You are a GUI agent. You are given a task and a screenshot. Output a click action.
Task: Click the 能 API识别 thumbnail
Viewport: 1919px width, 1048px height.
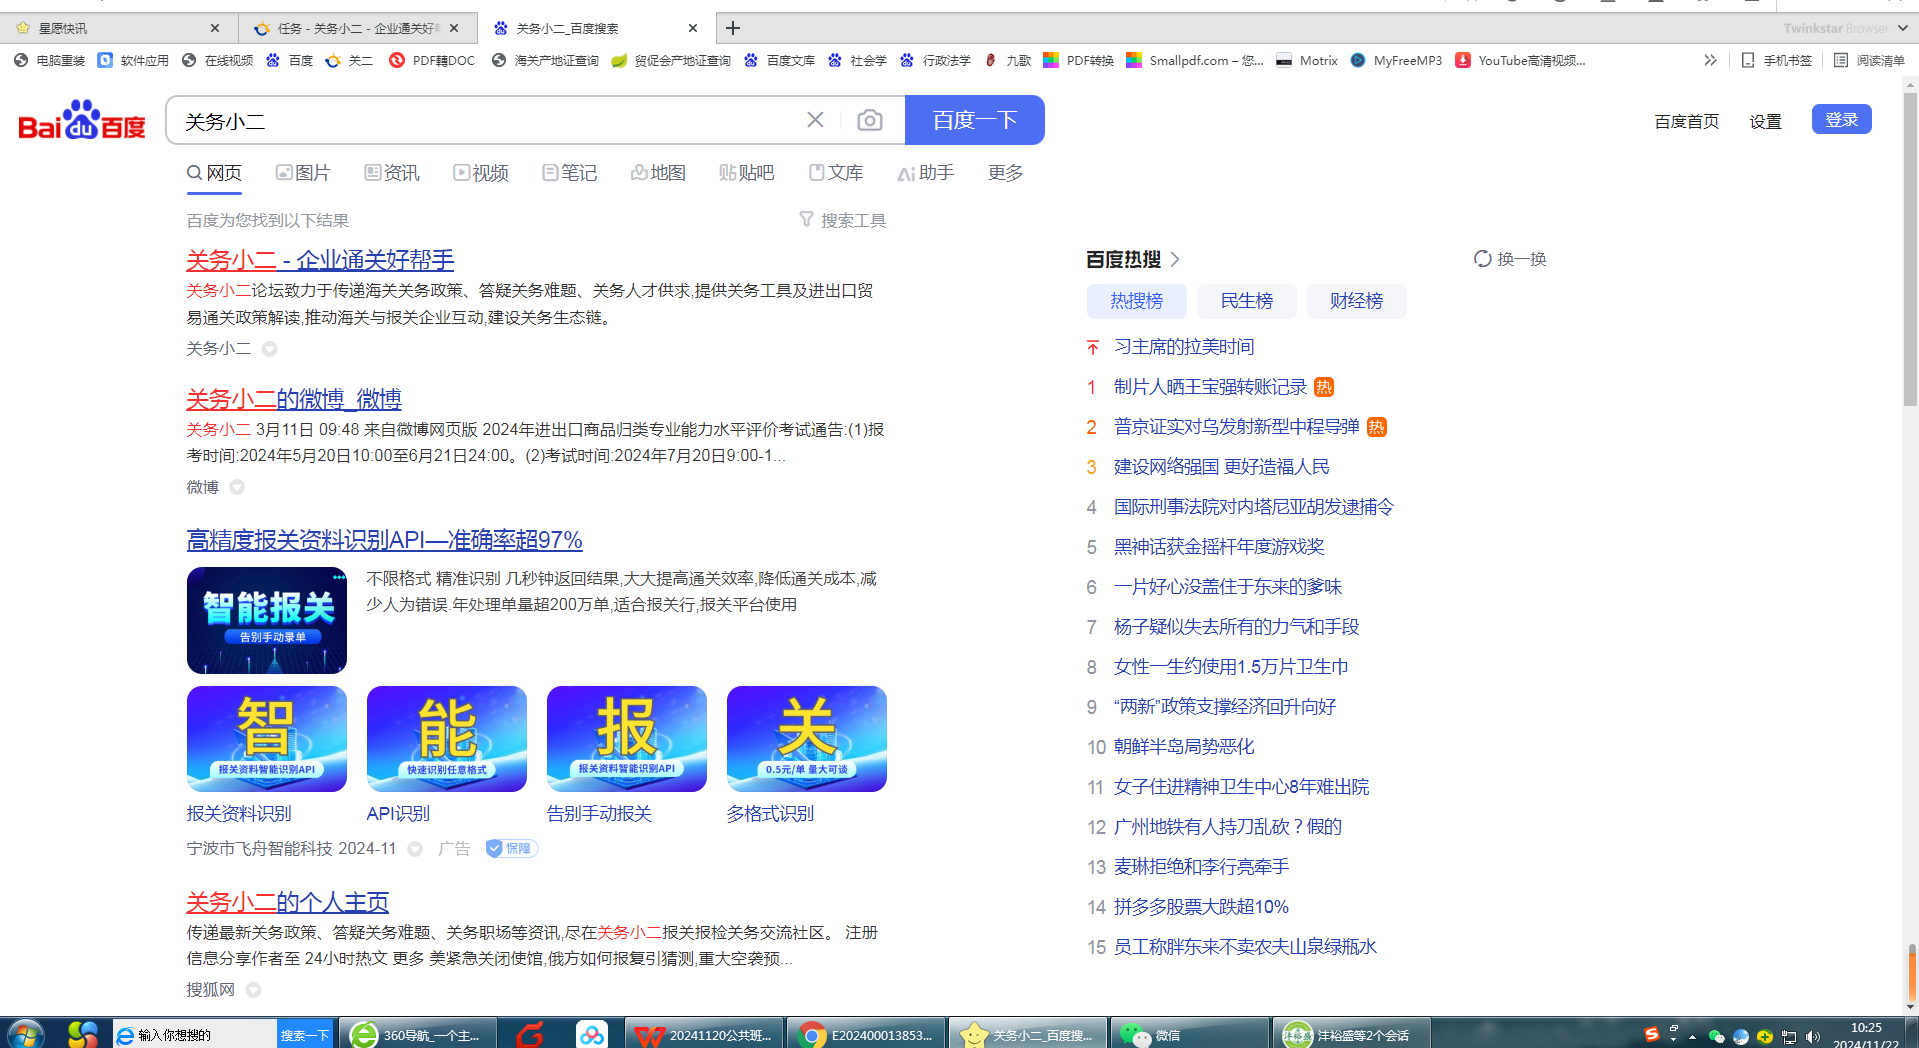click(x=447, y=739)
